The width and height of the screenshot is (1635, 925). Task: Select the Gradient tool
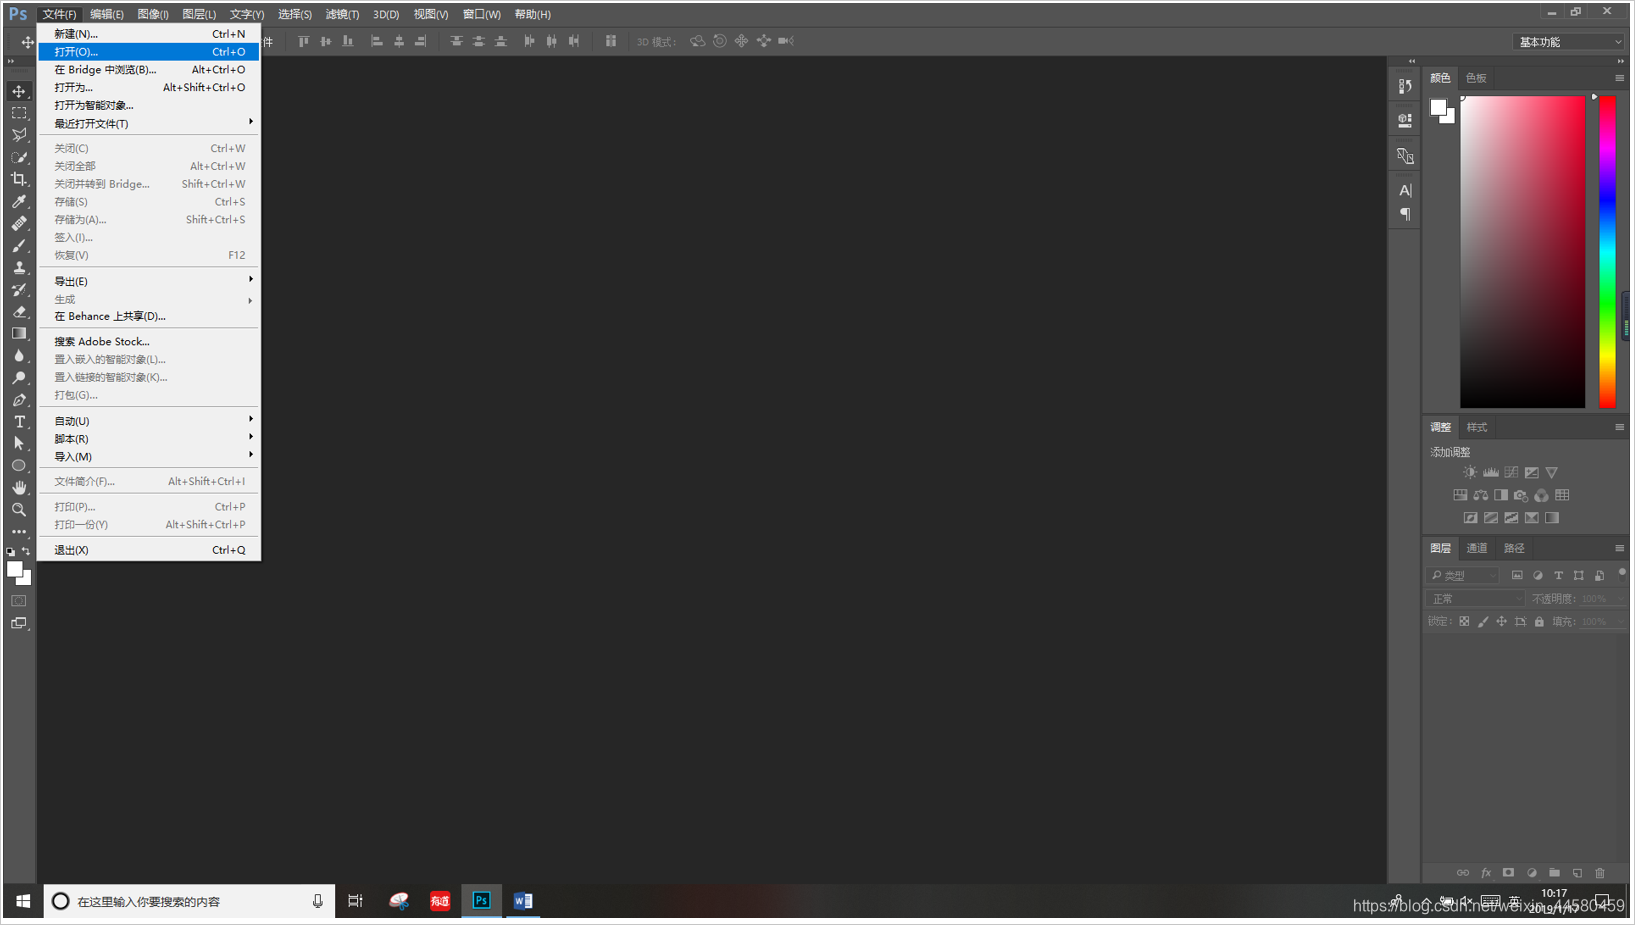coord(19,333)
